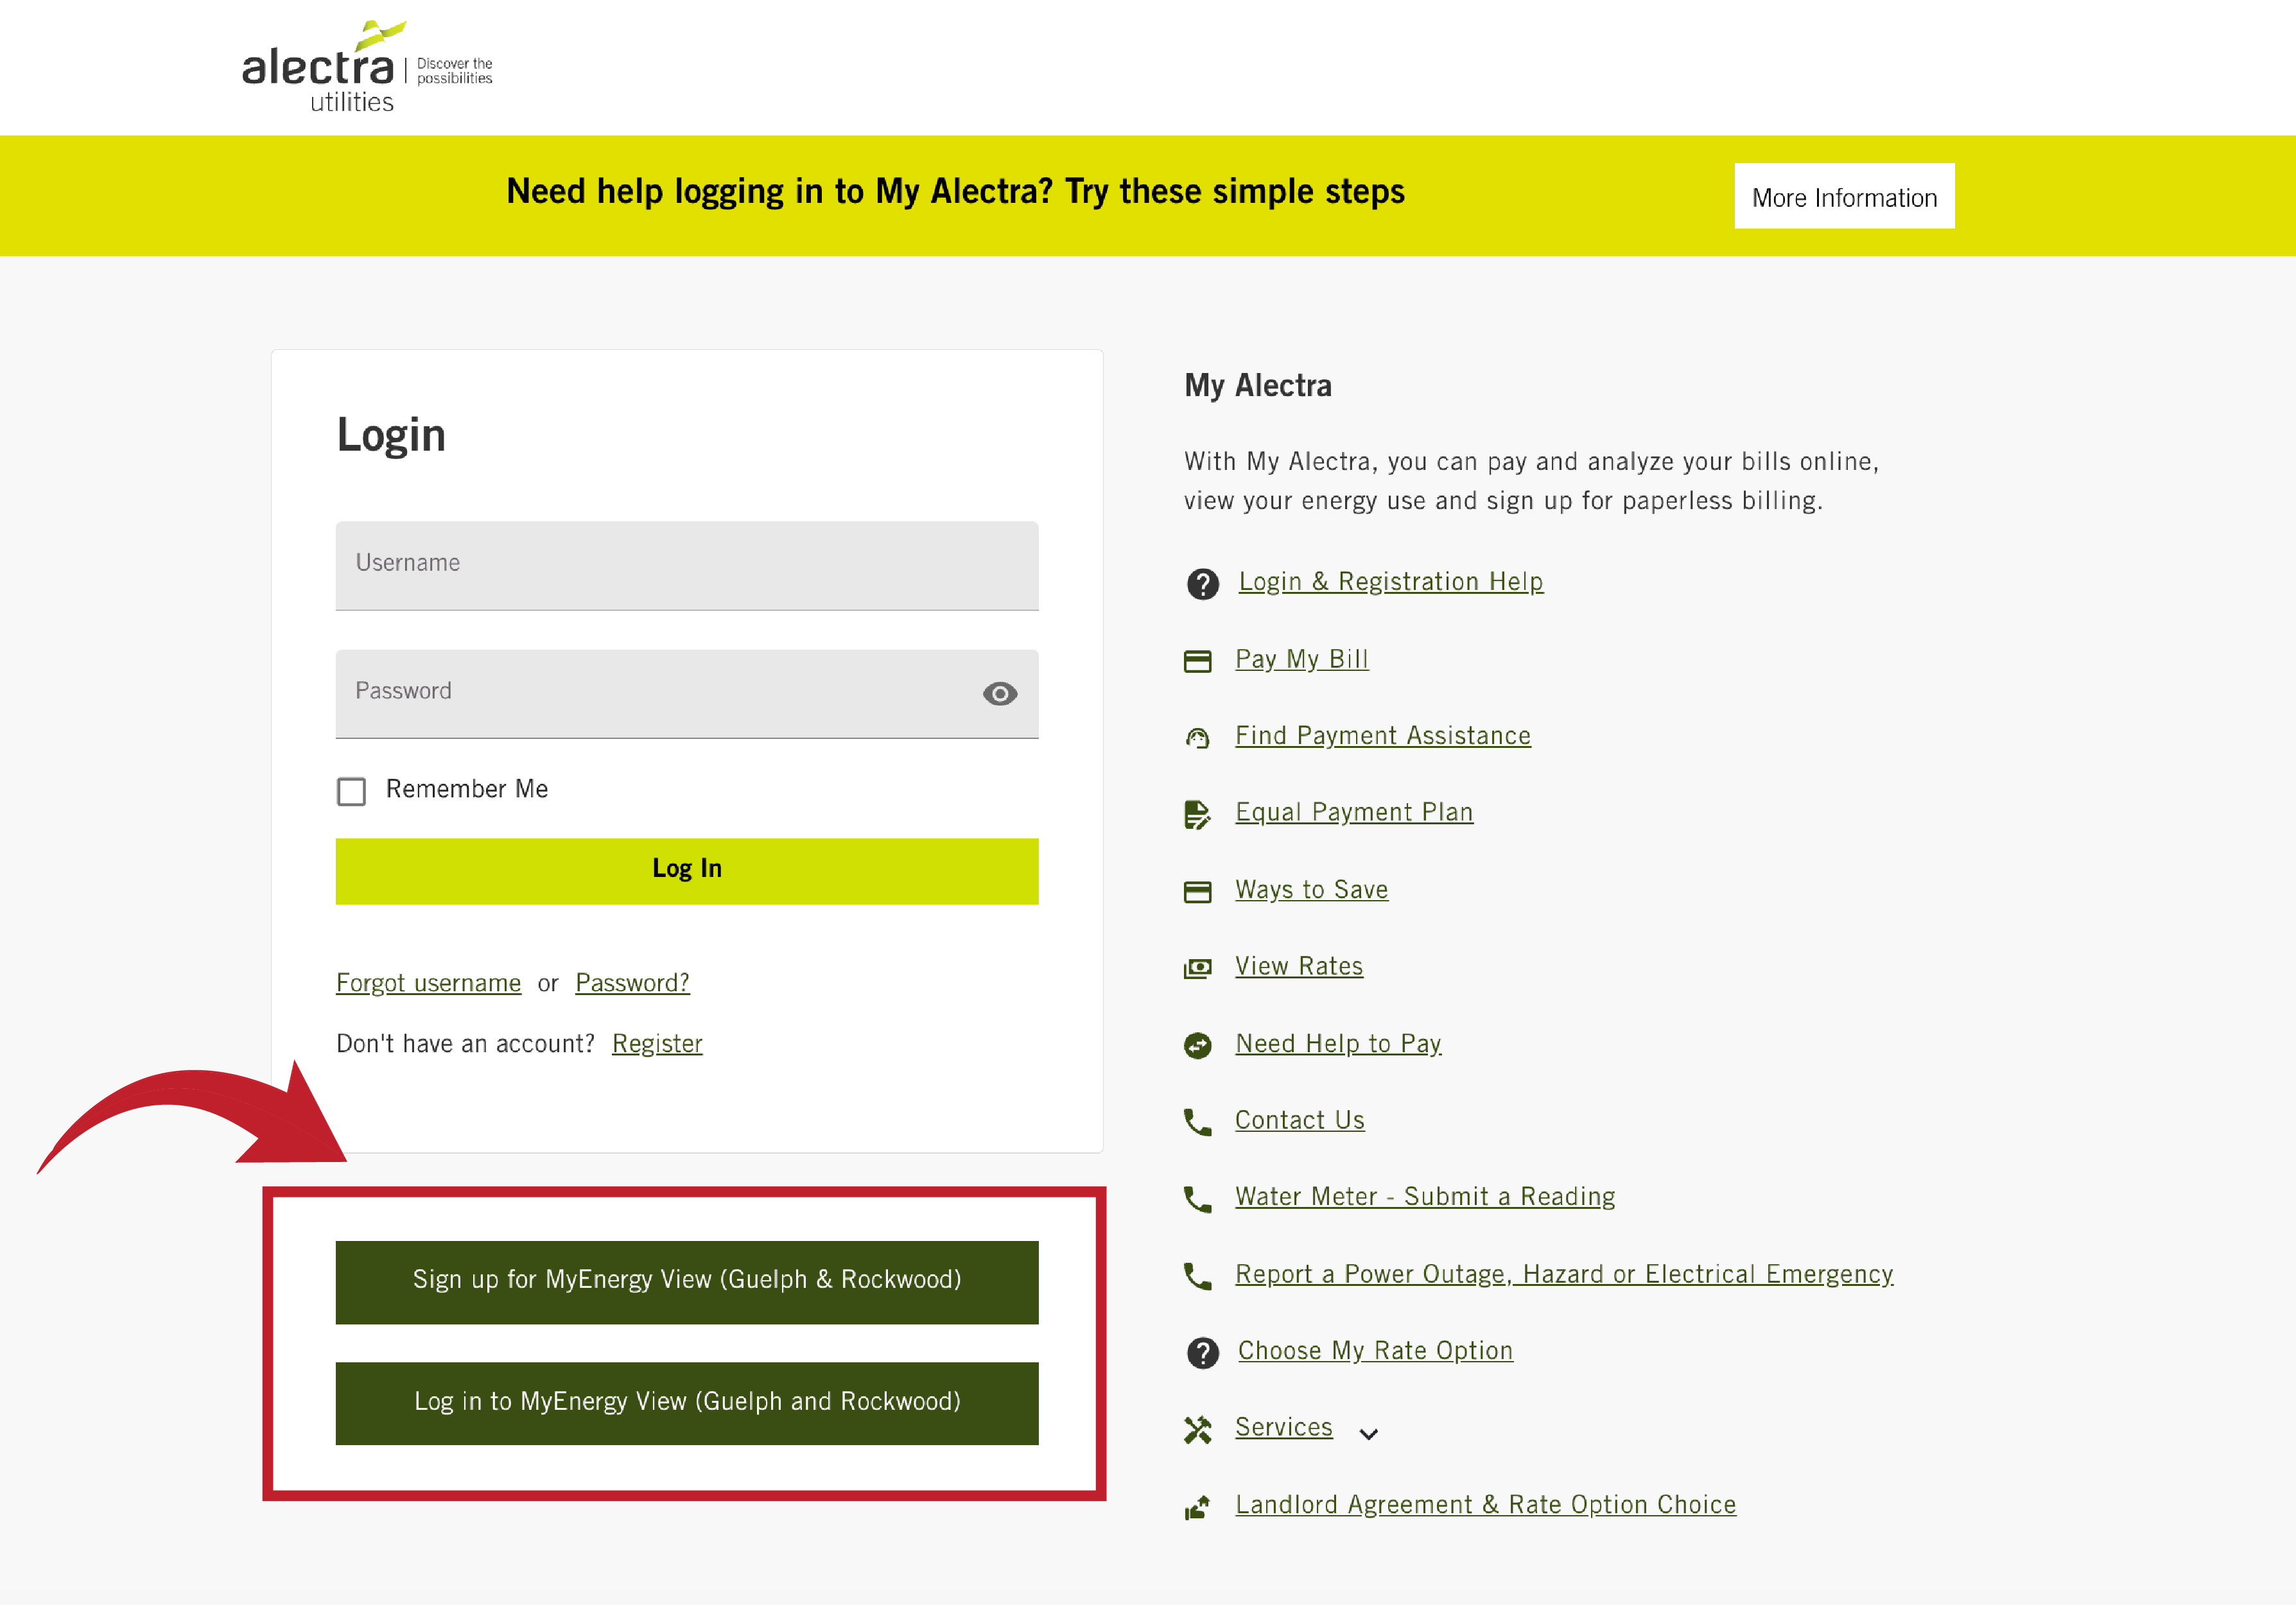Expand the Services chevron dropdown
Screen dimensions: 2296x1605
pos(1369,1434)
